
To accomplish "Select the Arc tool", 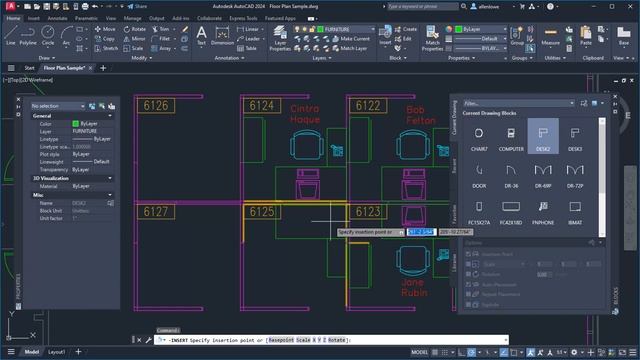I will [66, 35].
